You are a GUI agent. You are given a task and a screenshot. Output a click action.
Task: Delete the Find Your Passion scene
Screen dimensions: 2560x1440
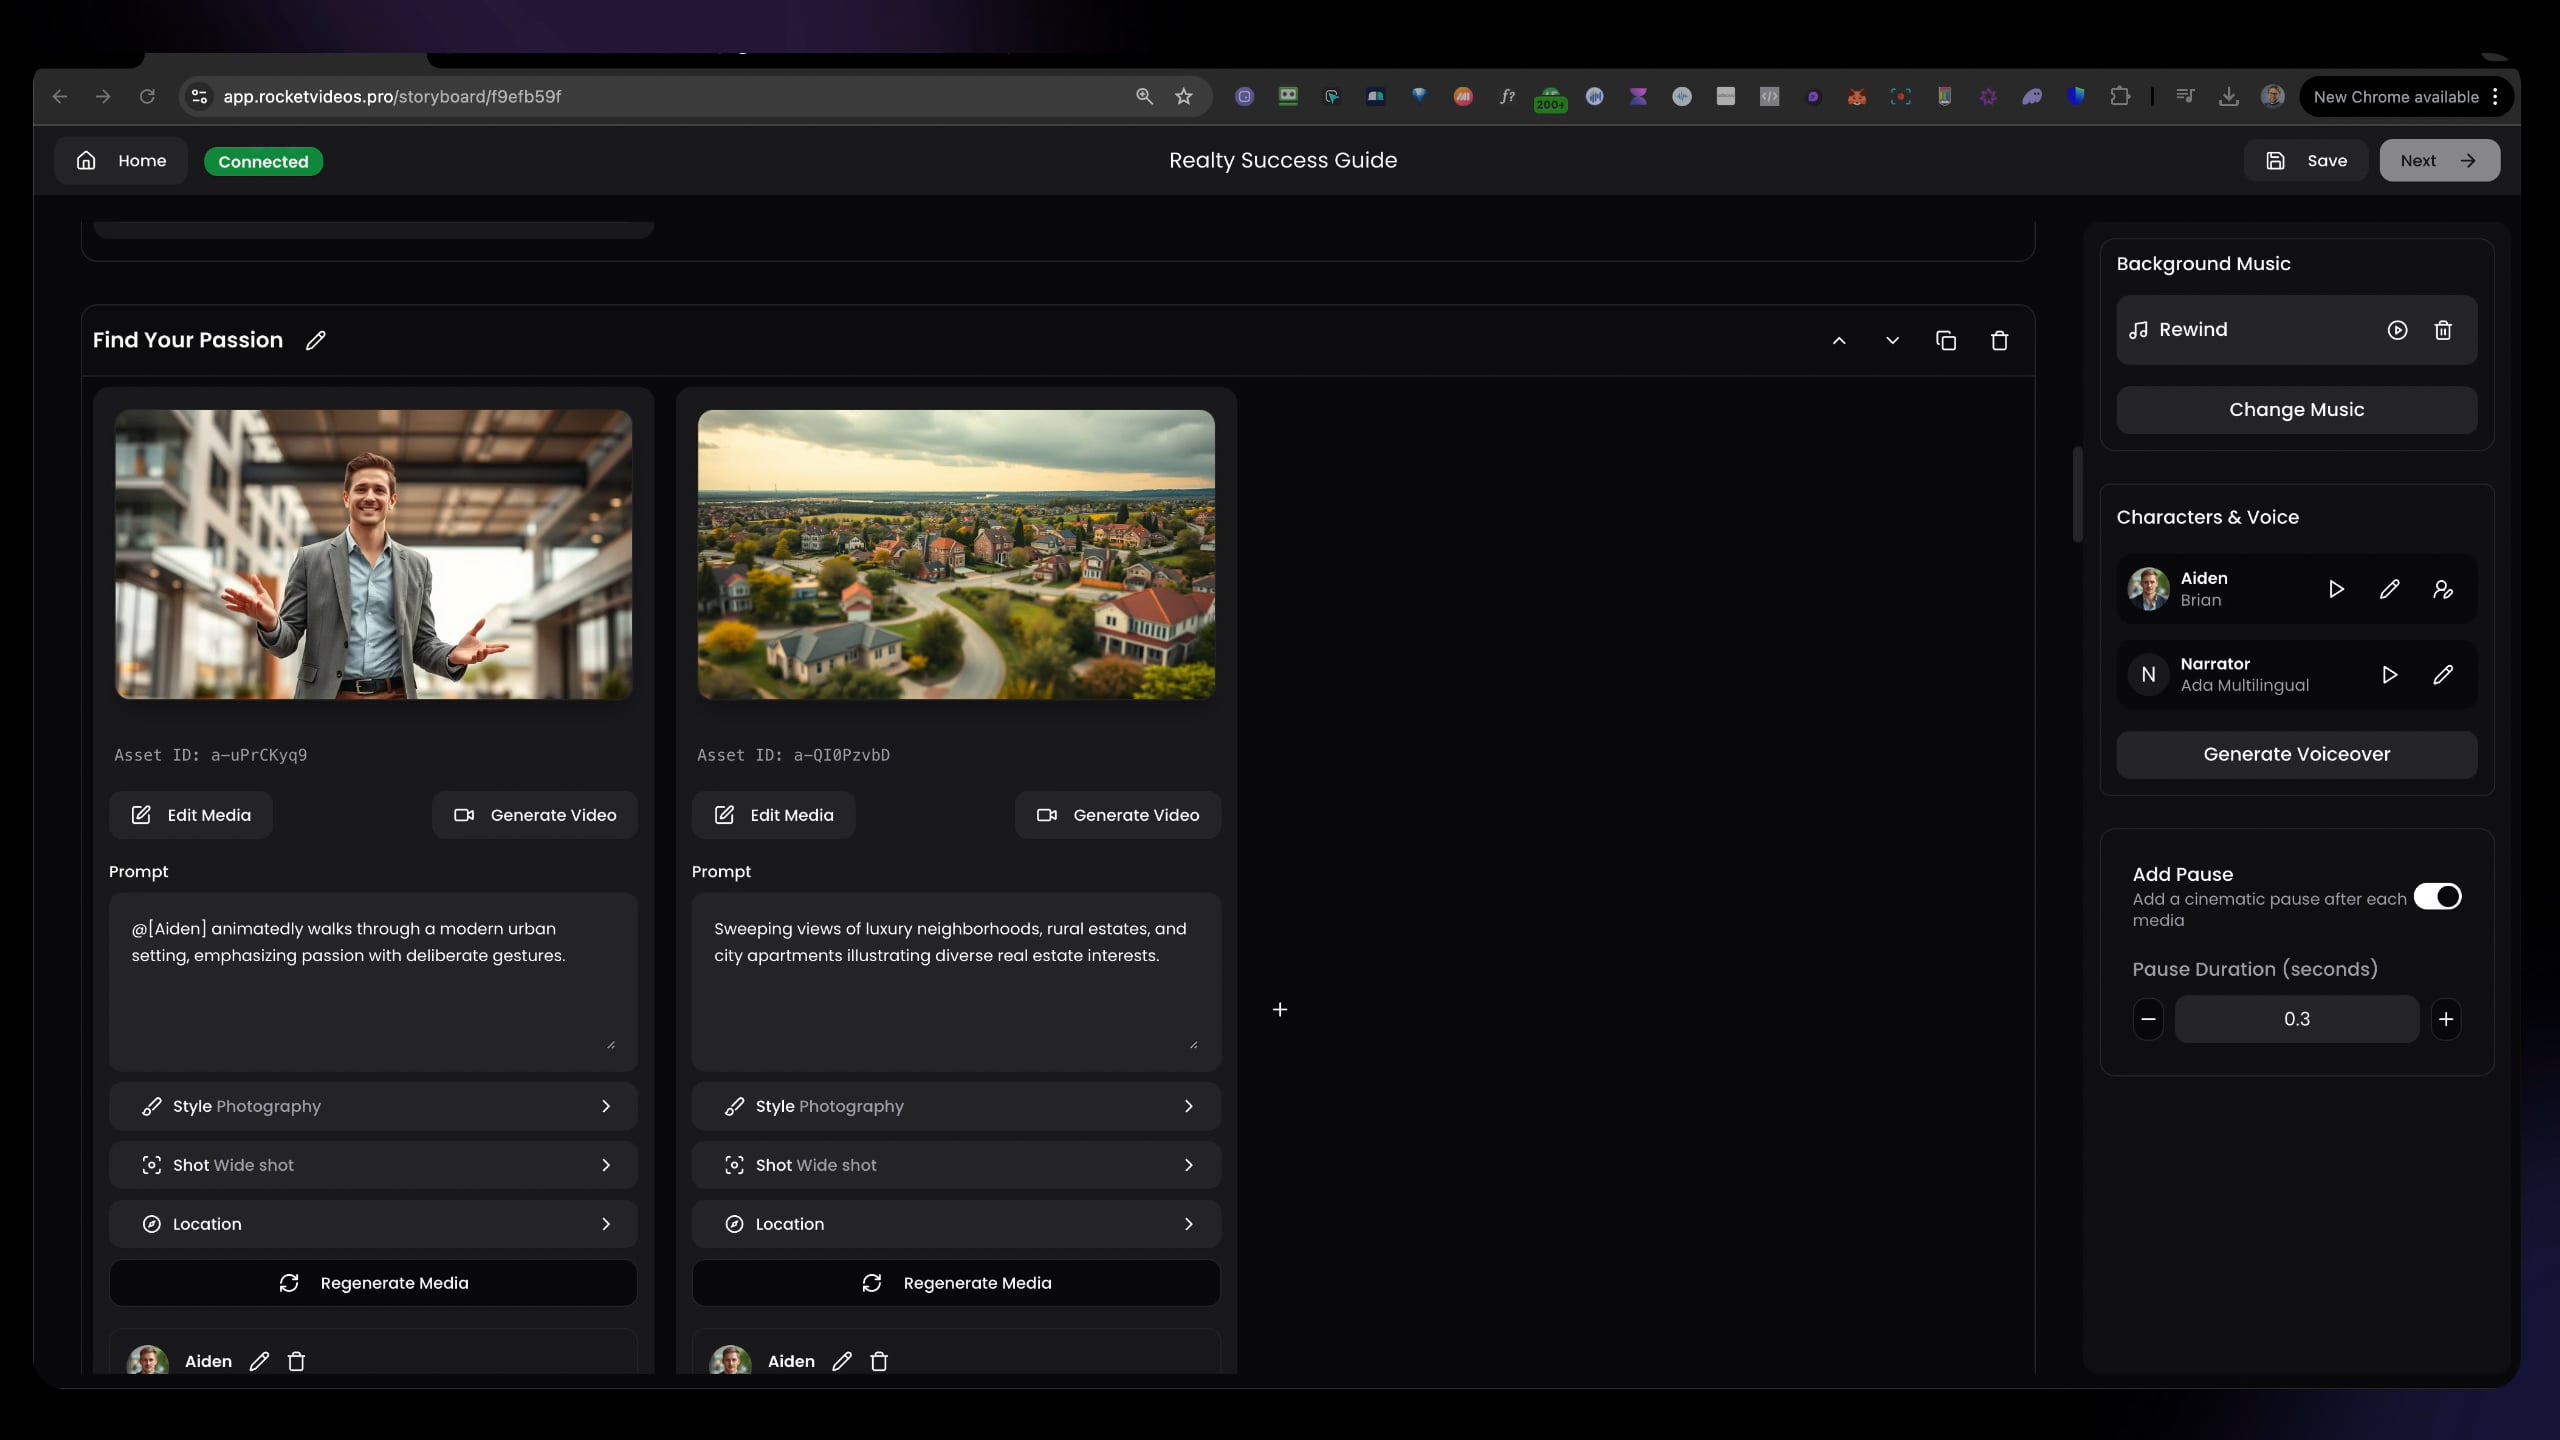click(x=1999, y=341)
